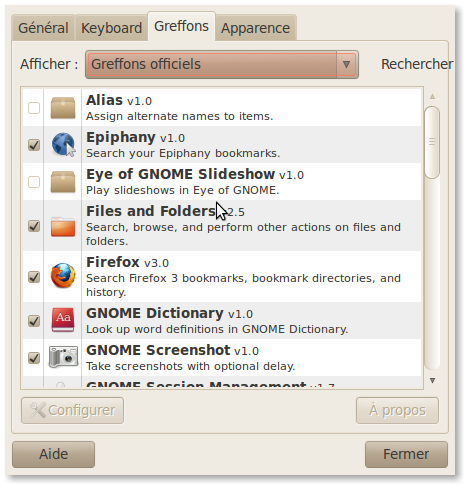The height and width of the screenshot is (484, 464).
Task: Uncheck the GNOME Screenshot checkbox
Action: click(34, 358)
